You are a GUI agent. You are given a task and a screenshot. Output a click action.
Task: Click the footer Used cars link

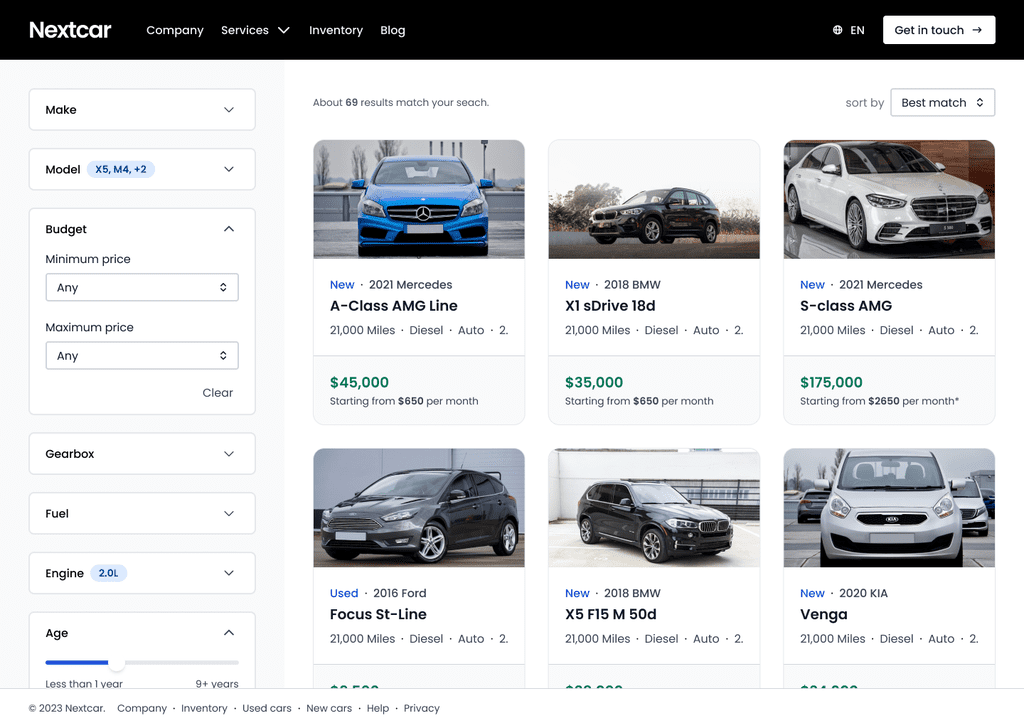266,708
